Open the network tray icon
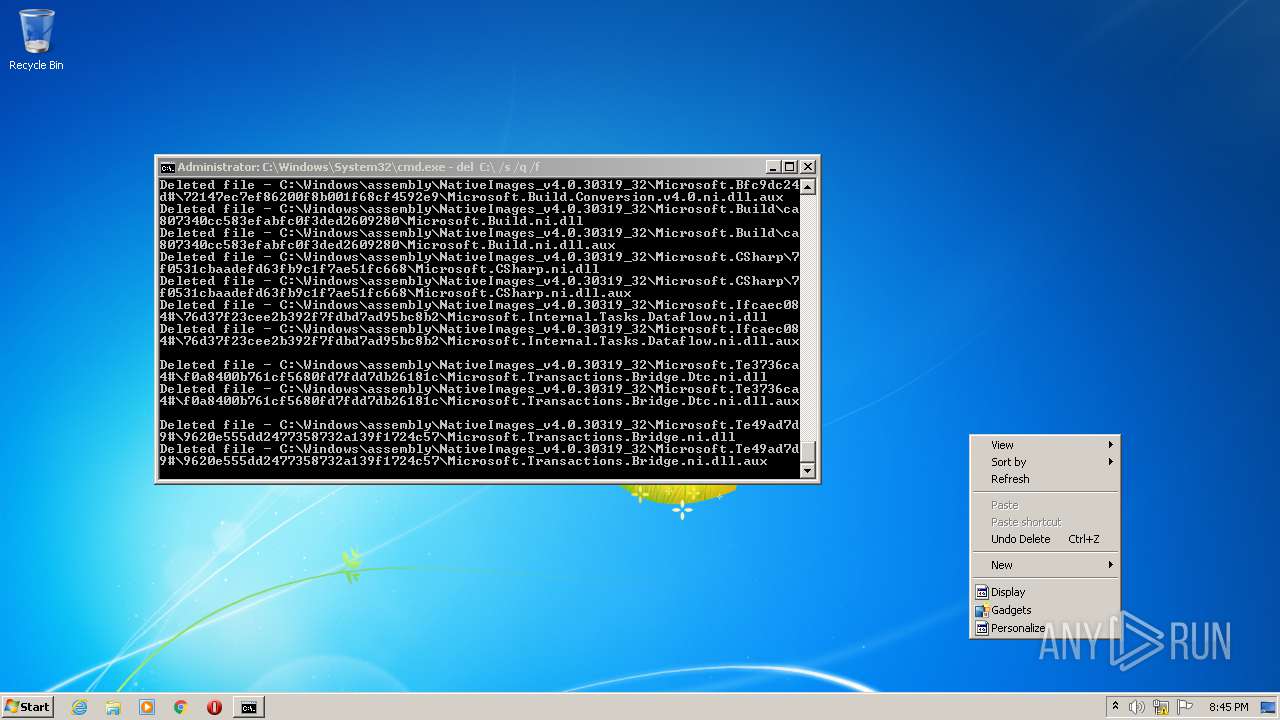 tap(1161, 707)
